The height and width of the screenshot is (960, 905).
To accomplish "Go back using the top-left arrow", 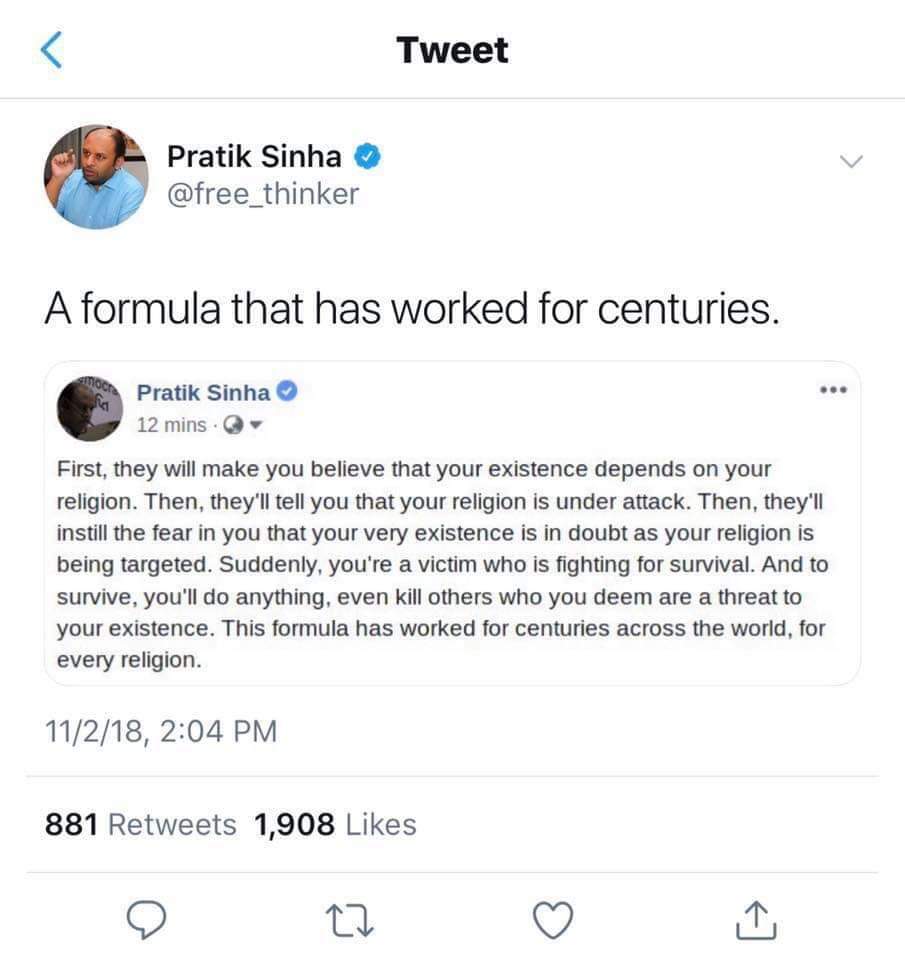I will 52,50.
